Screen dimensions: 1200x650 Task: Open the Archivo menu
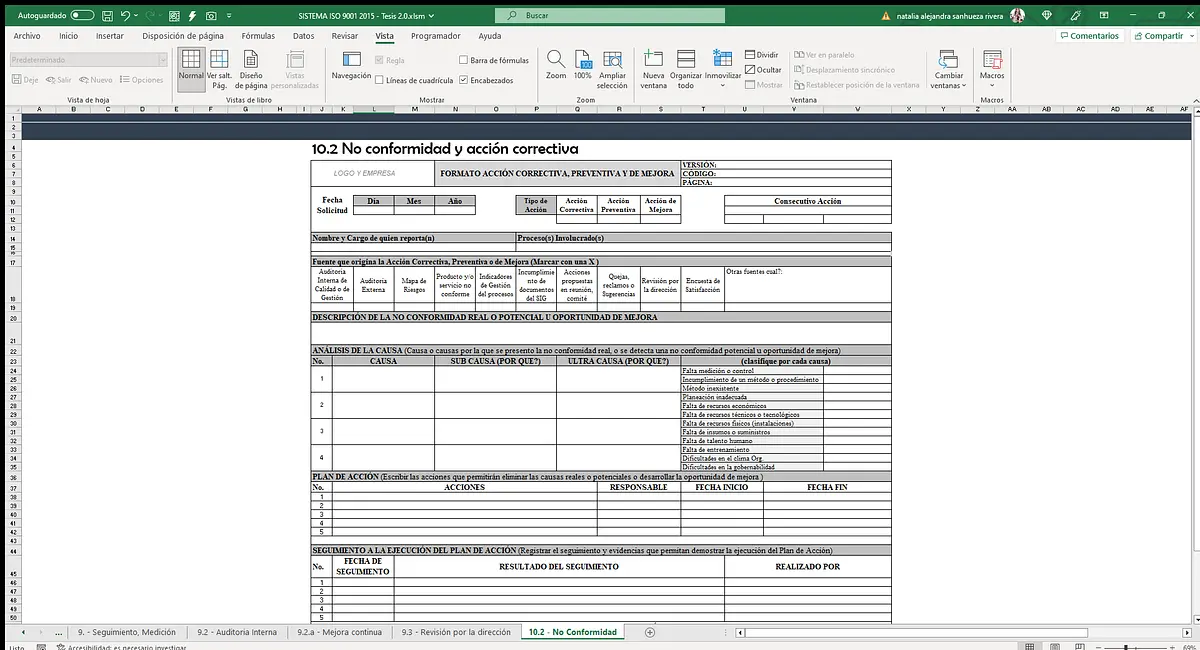[27, 36]
